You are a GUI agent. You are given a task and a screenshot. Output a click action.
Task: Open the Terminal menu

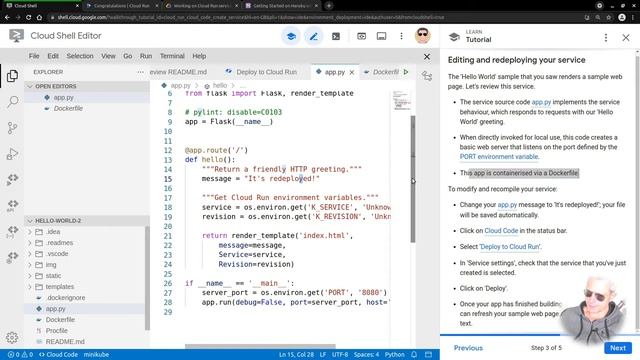point(172,56)
